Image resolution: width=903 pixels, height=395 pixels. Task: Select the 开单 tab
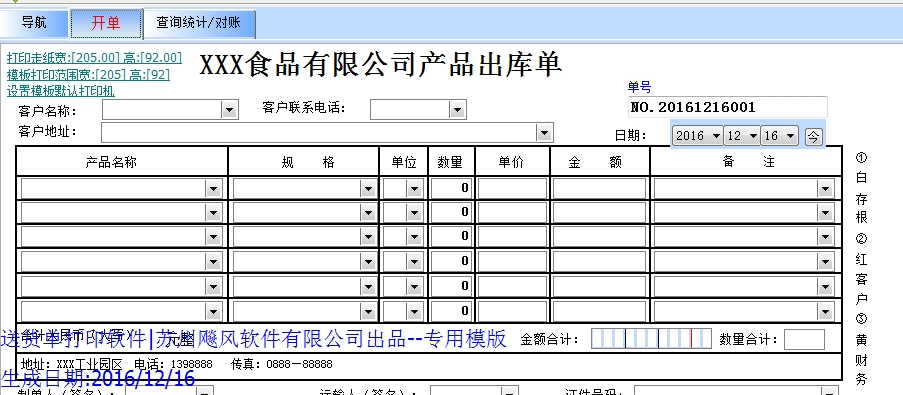106,23
